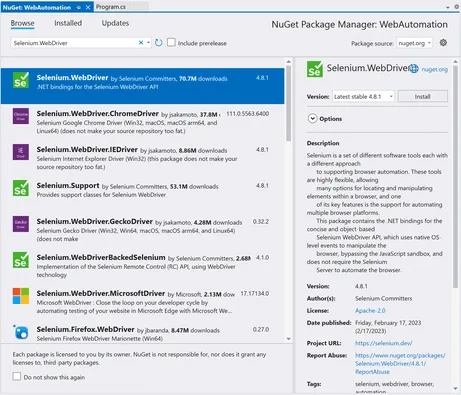Select the Selenium.WebDriver.GeckoDriver package

point(143,230)
